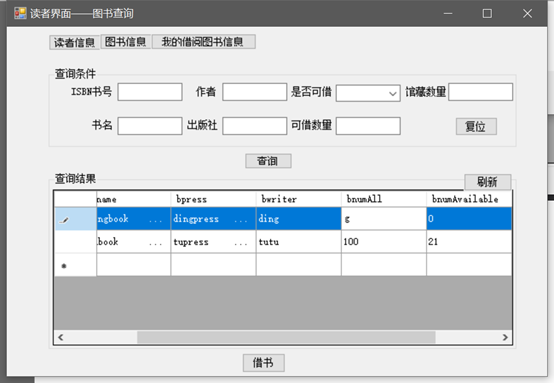Sort by the bnumAll column header
Viewport: 554px width, 383px height.
[x=384, y=199]
